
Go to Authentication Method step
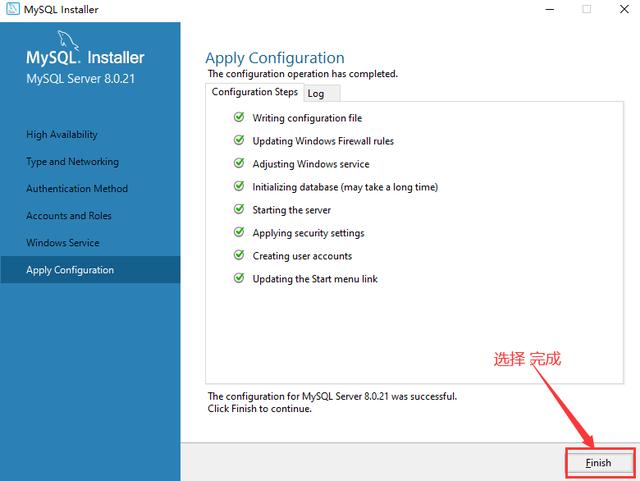77,189
